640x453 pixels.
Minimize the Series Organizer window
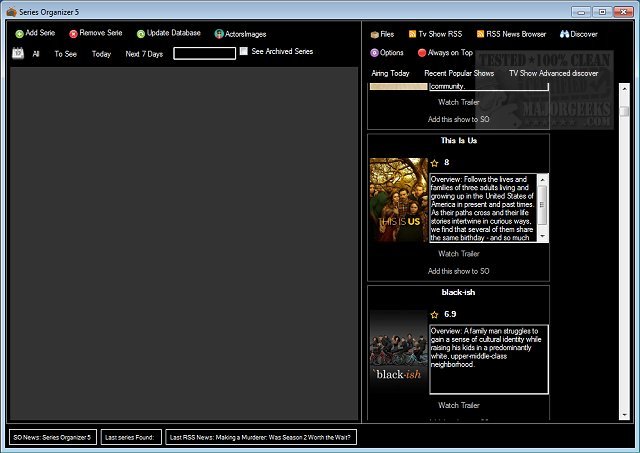pos(581,12)
